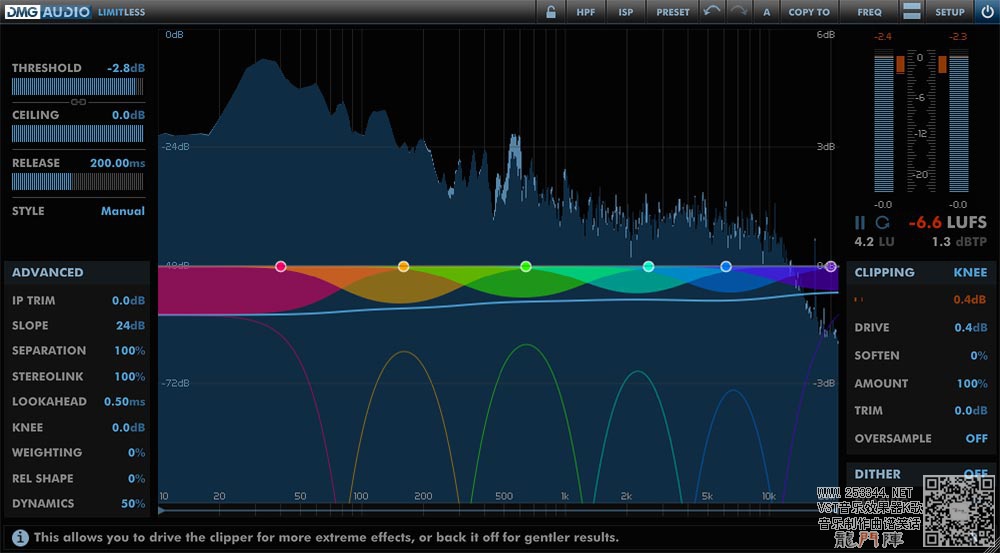
Task: Click the DMG Audio logo
Action: 48,11
